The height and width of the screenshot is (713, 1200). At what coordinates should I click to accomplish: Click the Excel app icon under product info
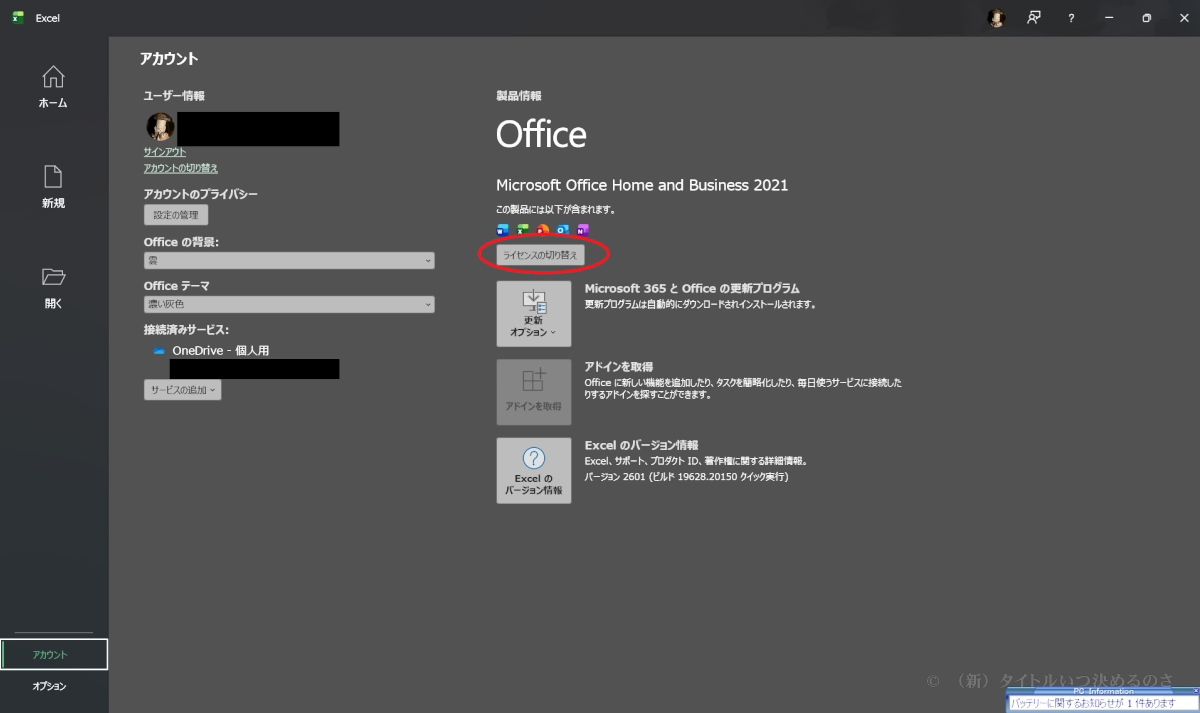523,229
